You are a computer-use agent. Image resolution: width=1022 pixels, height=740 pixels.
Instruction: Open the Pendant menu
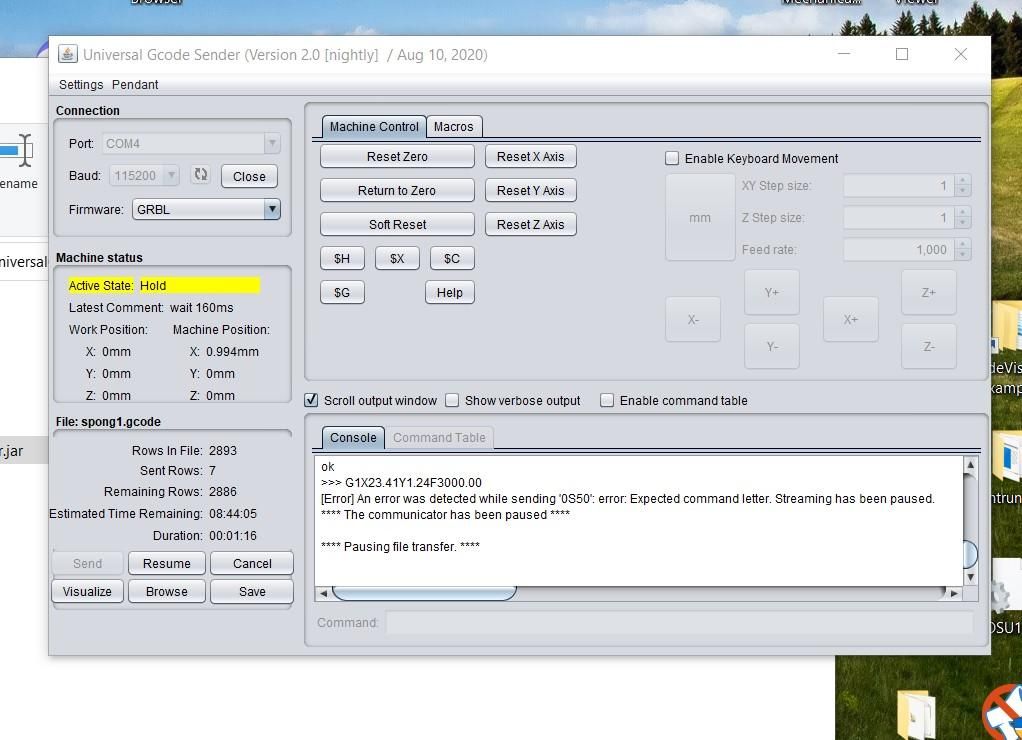pos(135,85)
